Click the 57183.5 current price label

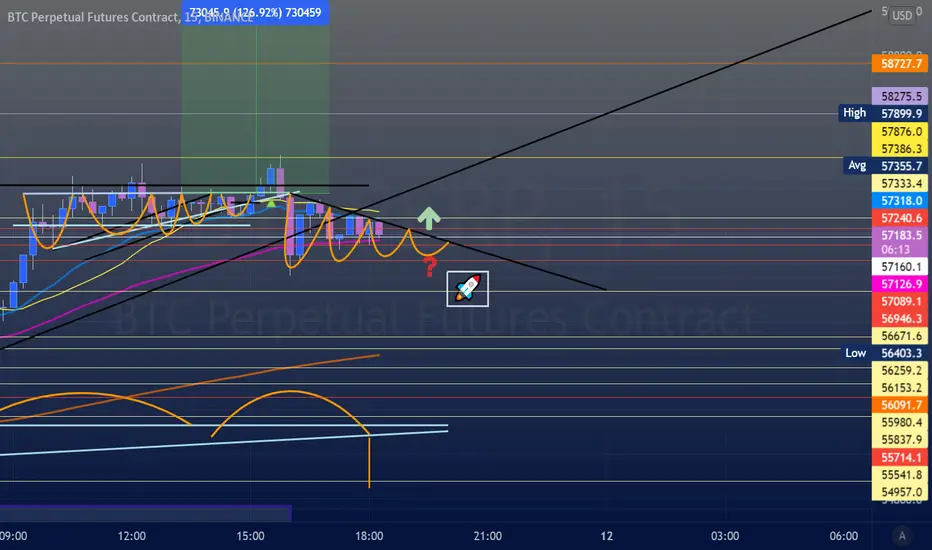[x=900, y=235]
